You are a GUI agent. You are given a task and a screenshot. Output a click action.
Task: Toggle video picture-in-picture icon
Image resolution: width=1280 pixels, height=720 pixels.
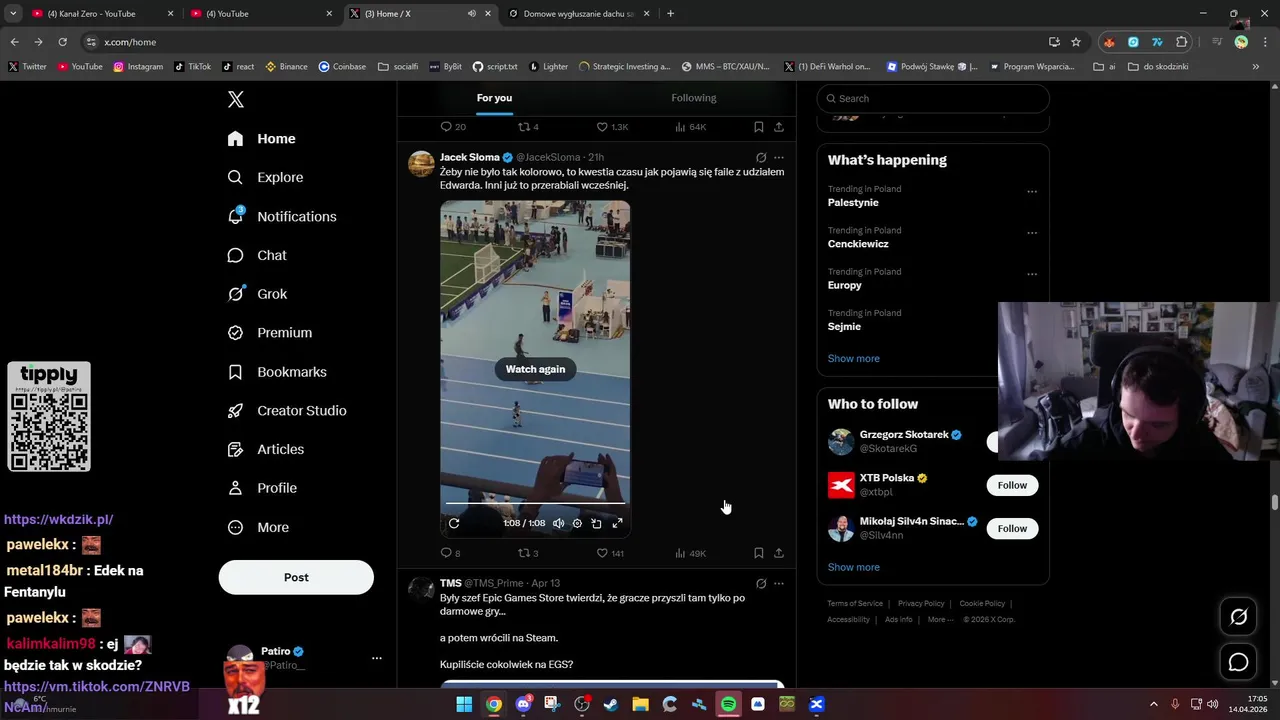pos(597,523)
